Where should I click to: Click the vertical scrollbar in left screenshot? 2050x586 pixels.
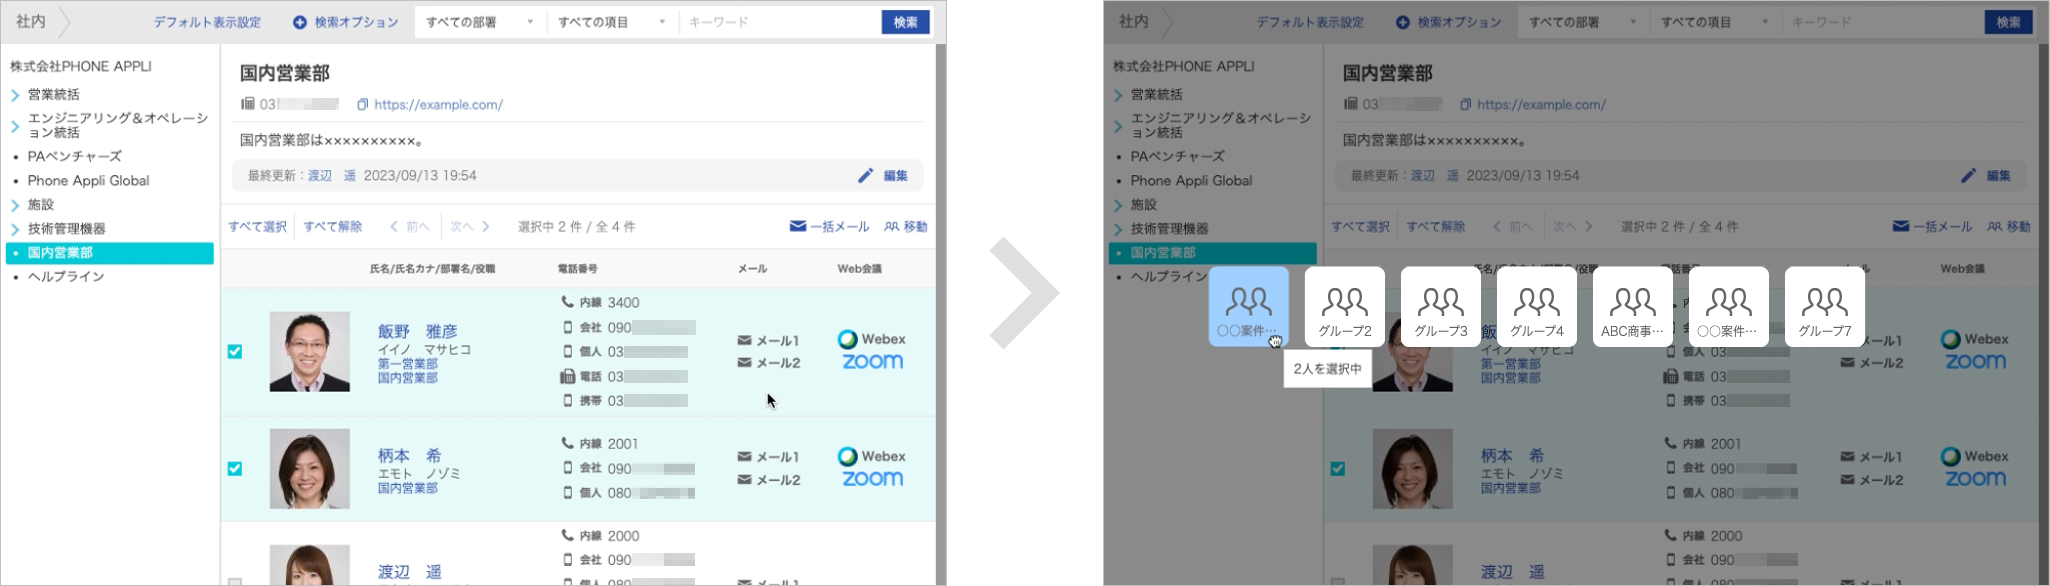click(x=940, y=300)
